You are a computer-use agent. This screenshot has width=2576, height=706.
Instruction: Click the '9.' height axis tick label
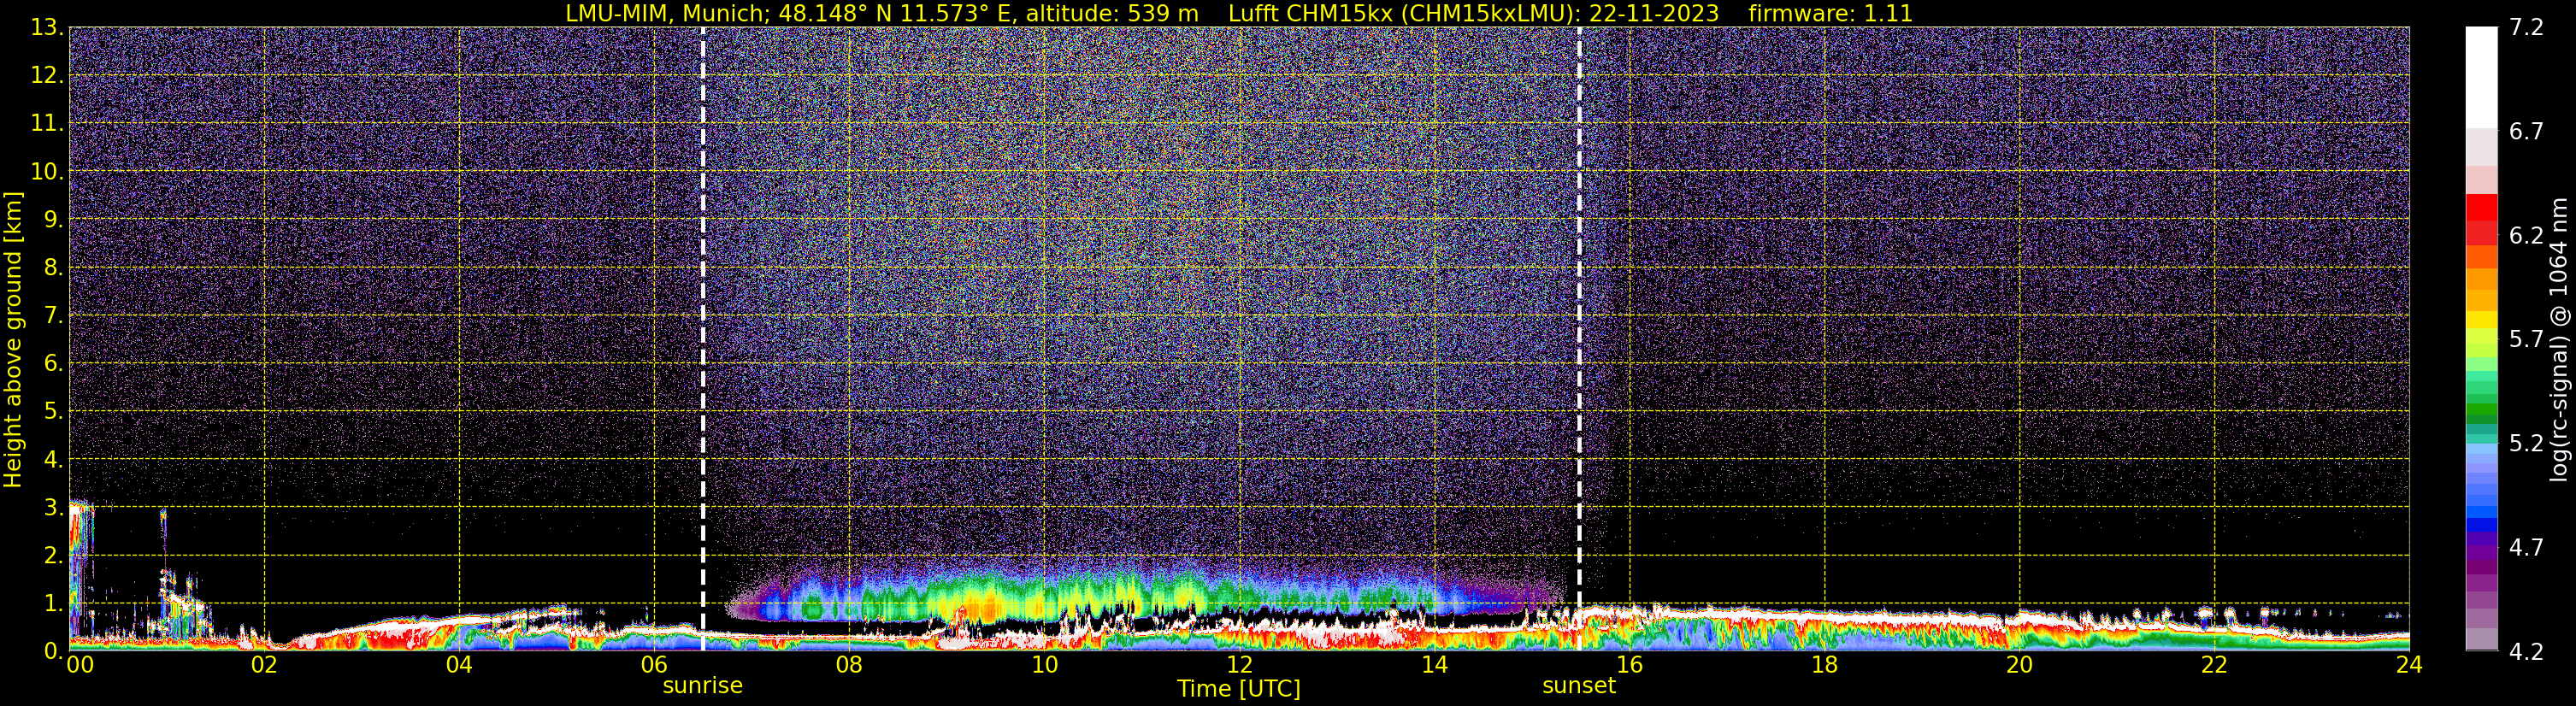point(54,219)
